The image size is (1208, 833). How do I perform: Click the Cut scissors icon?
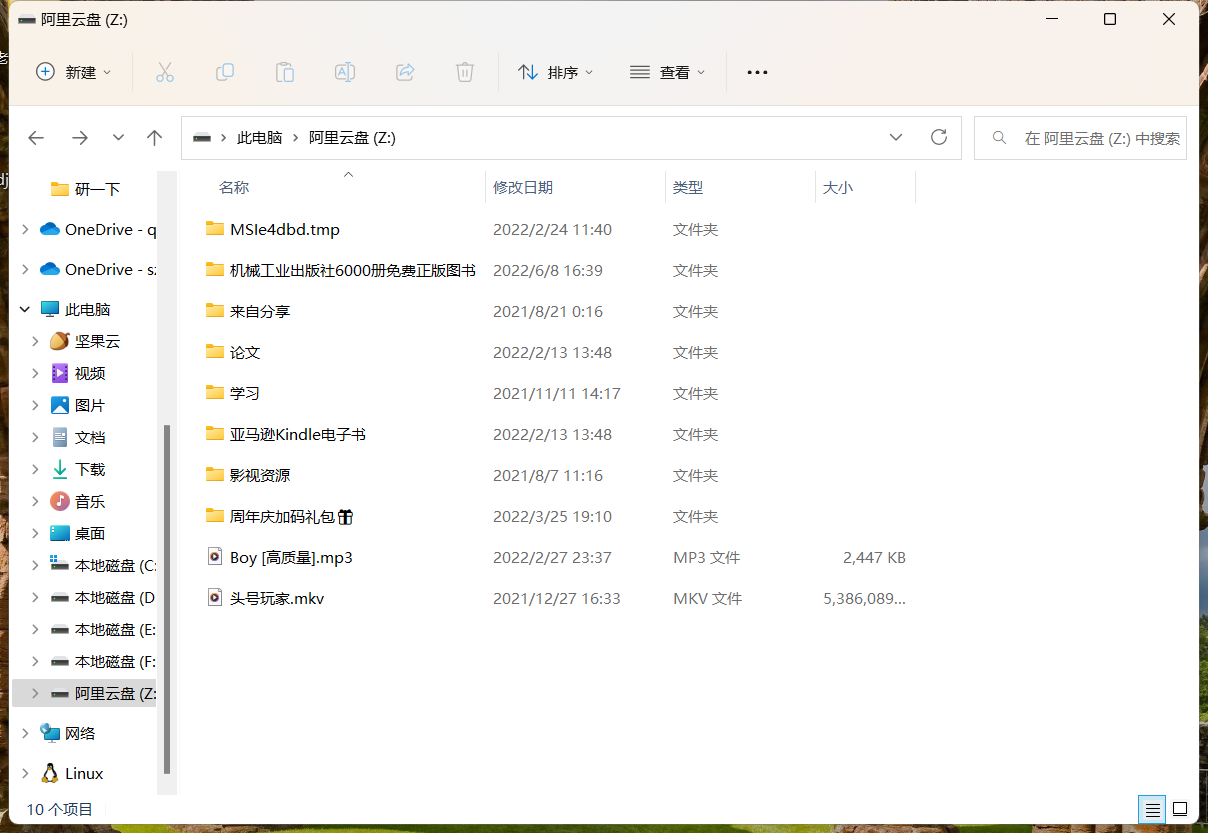(165, 72)
